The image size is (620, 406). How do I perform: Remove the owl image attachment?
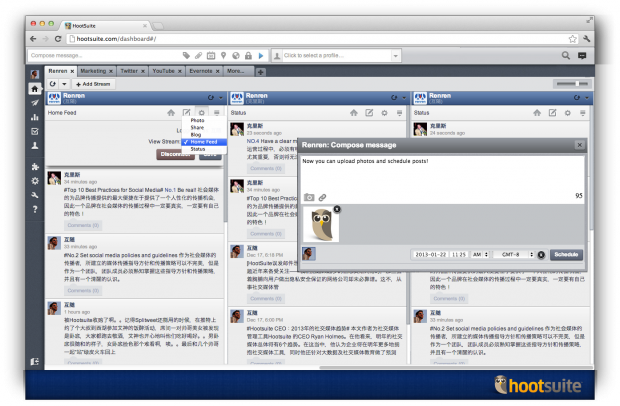(337, 209)
